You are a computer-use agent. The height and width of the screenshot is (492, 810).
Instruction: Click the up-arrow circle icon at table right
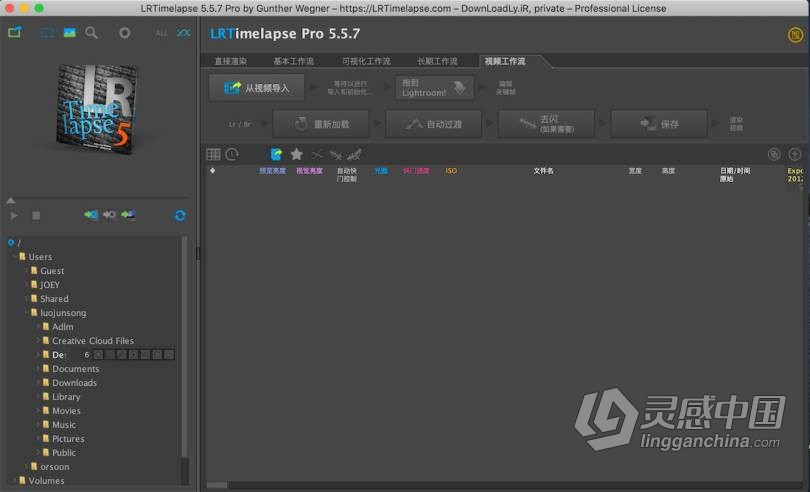coord(795,154)
